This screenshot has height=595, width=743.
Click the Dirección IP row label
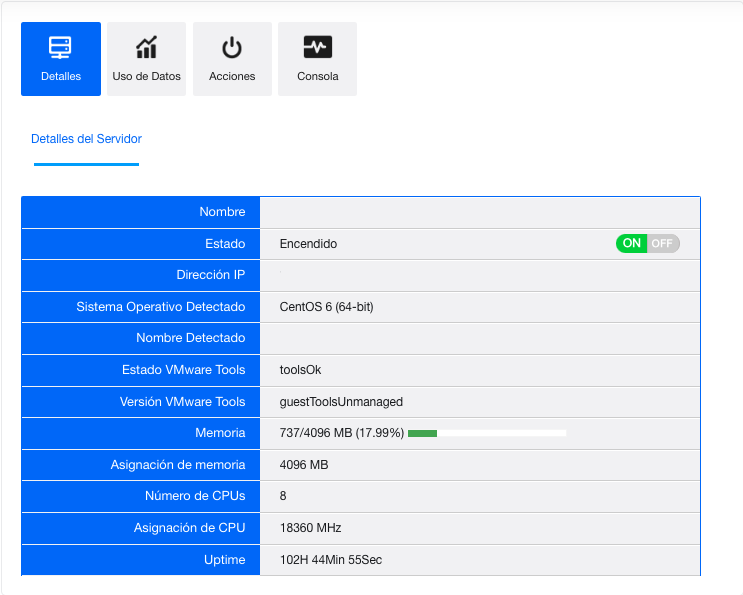(x=211, y=275)
